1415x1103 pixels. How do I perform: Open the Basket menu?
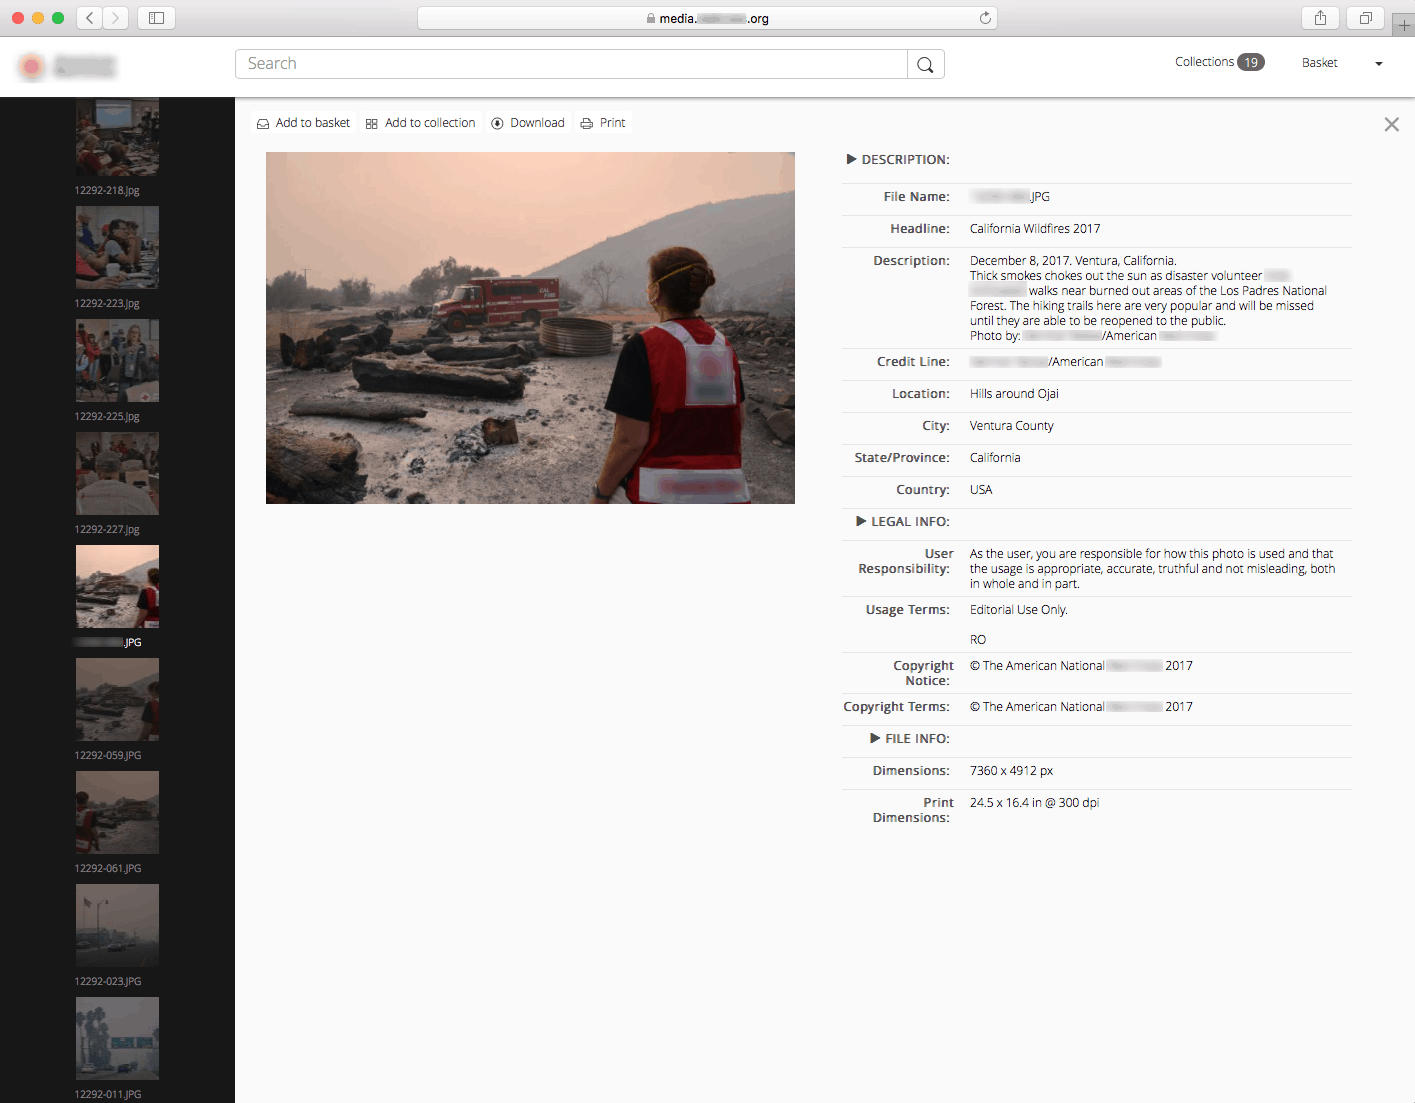1319,63
